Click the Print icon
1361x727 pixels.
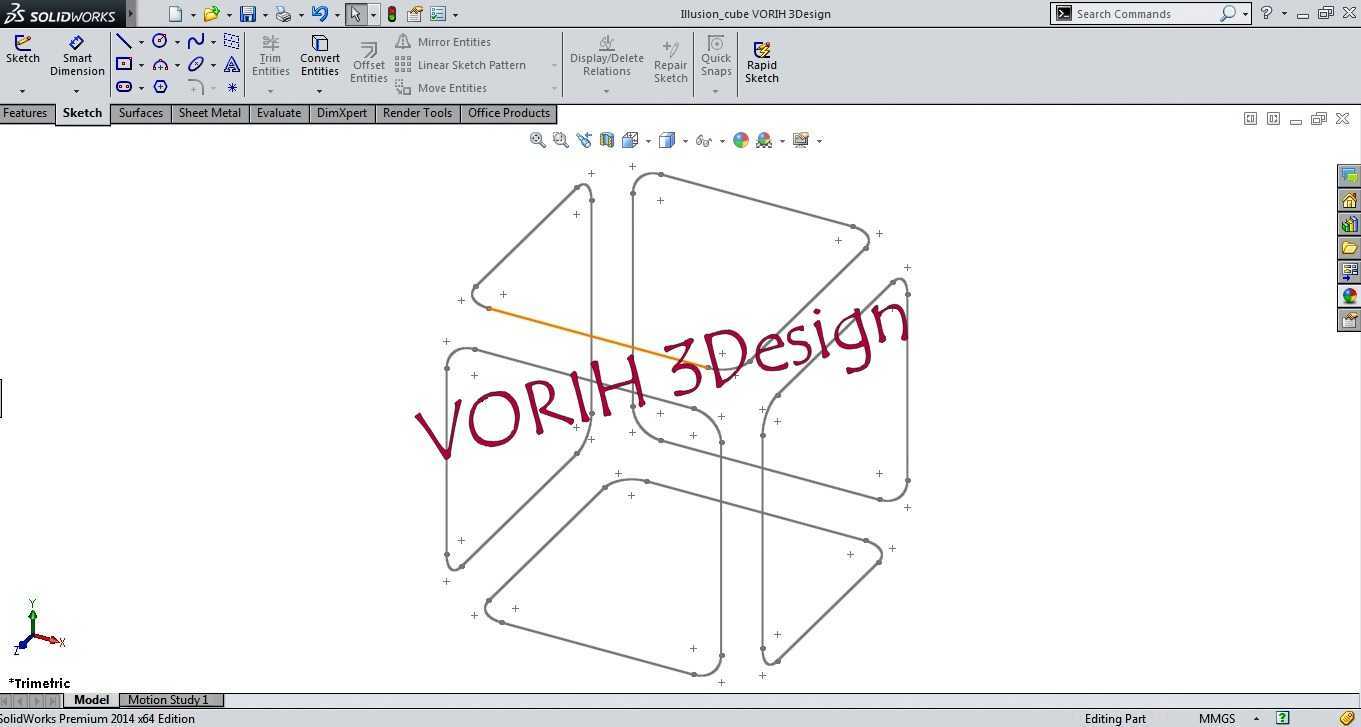[283, 14]
